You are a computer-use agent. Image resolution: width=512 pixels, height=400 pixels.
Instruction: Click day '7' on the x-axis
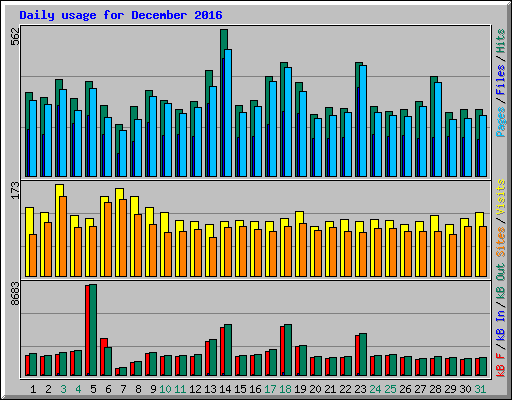coord(123,389)
